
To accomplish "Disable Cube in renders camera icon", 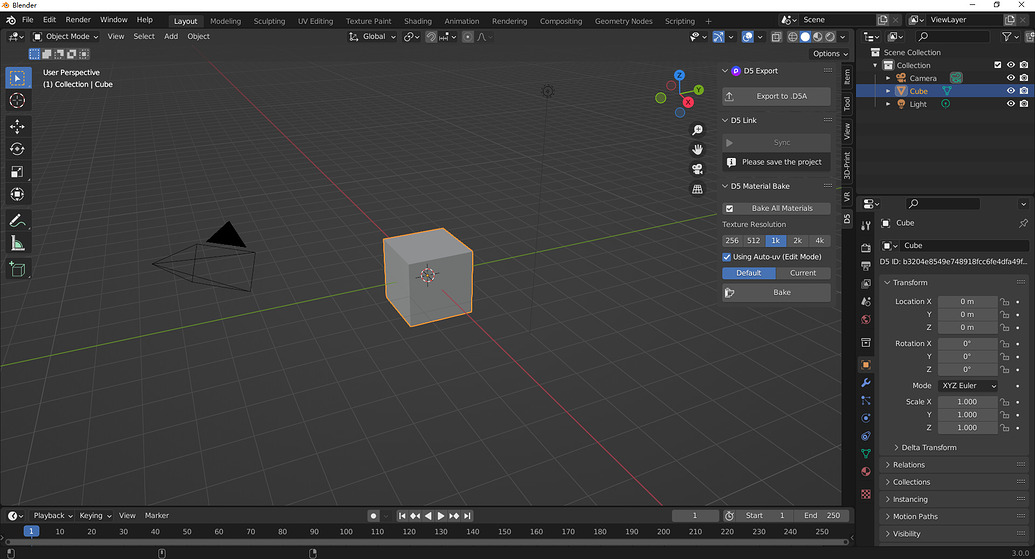I will click(x=1024, y=91).
